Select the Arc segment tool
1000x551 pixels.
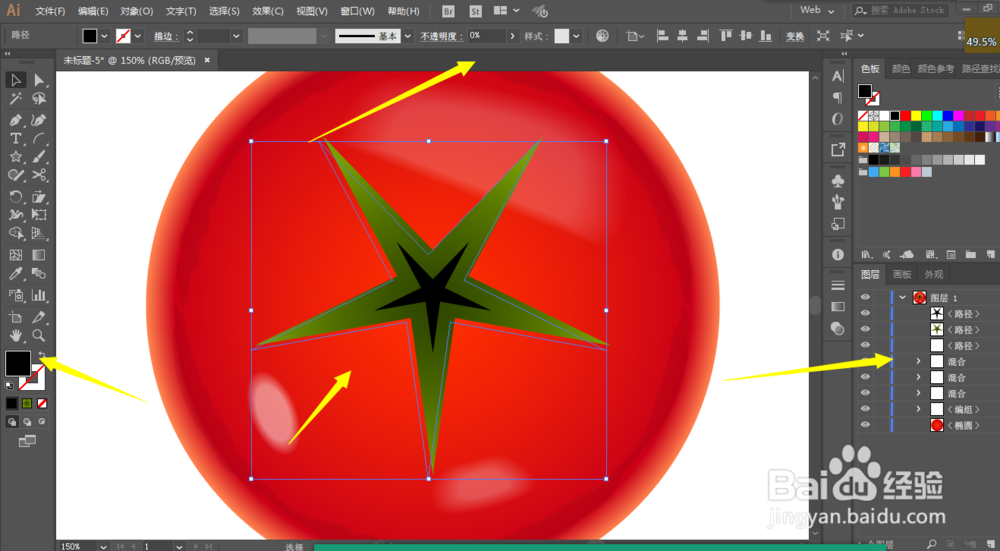pyautogui.click(x=39, y=138)
